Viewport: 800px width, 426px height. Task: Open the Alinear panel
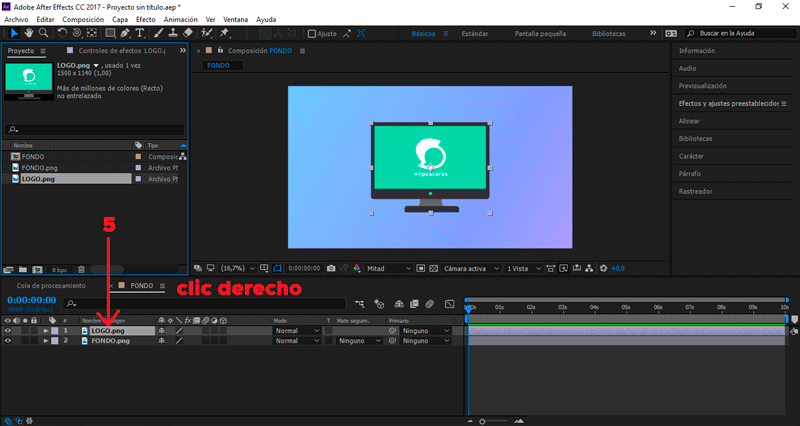(x=689, y=121)
